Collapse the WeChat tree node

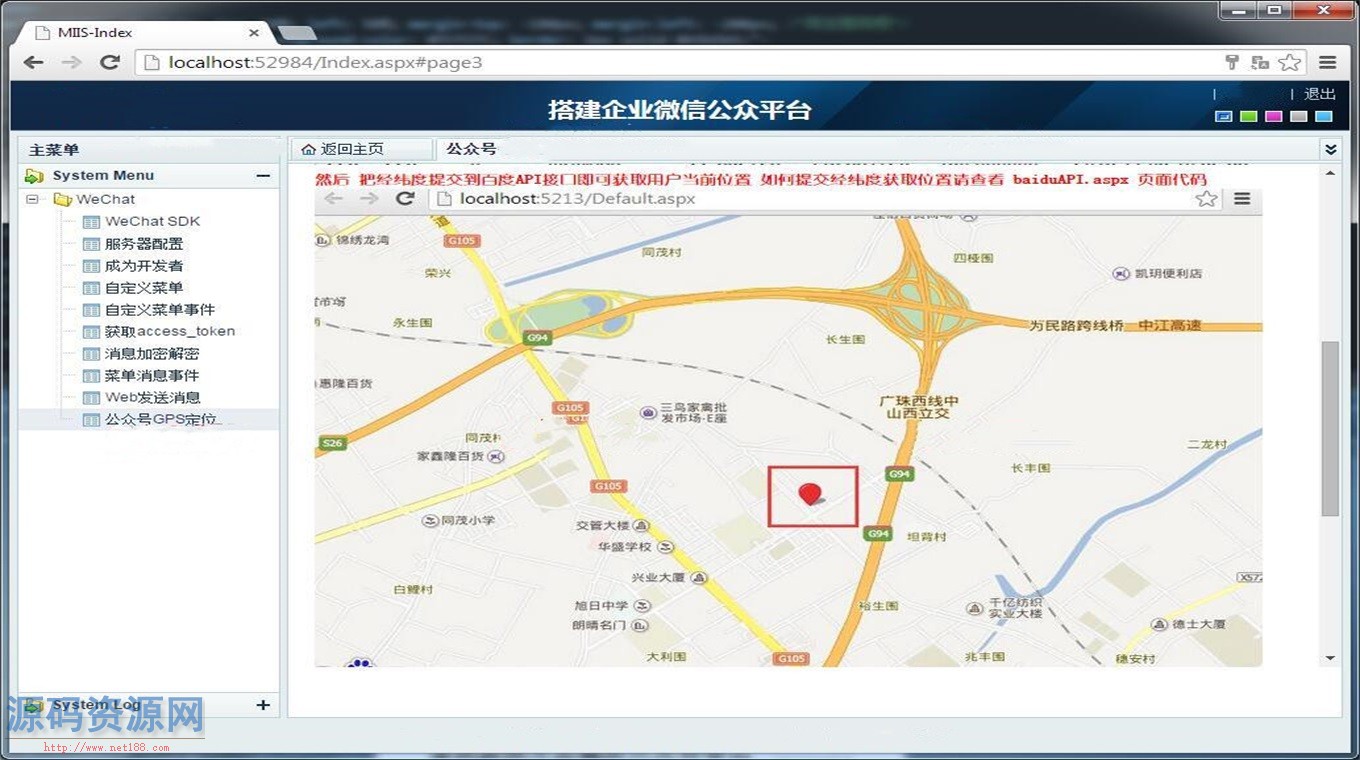click(33, 199)
